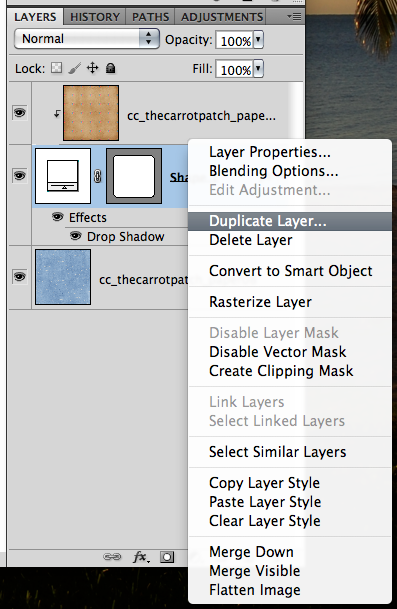Image resolution: width=397 pixels, height=609 pixels.
Task: Choose Rasterize Layer in the menu
Action: pos(260,302)
